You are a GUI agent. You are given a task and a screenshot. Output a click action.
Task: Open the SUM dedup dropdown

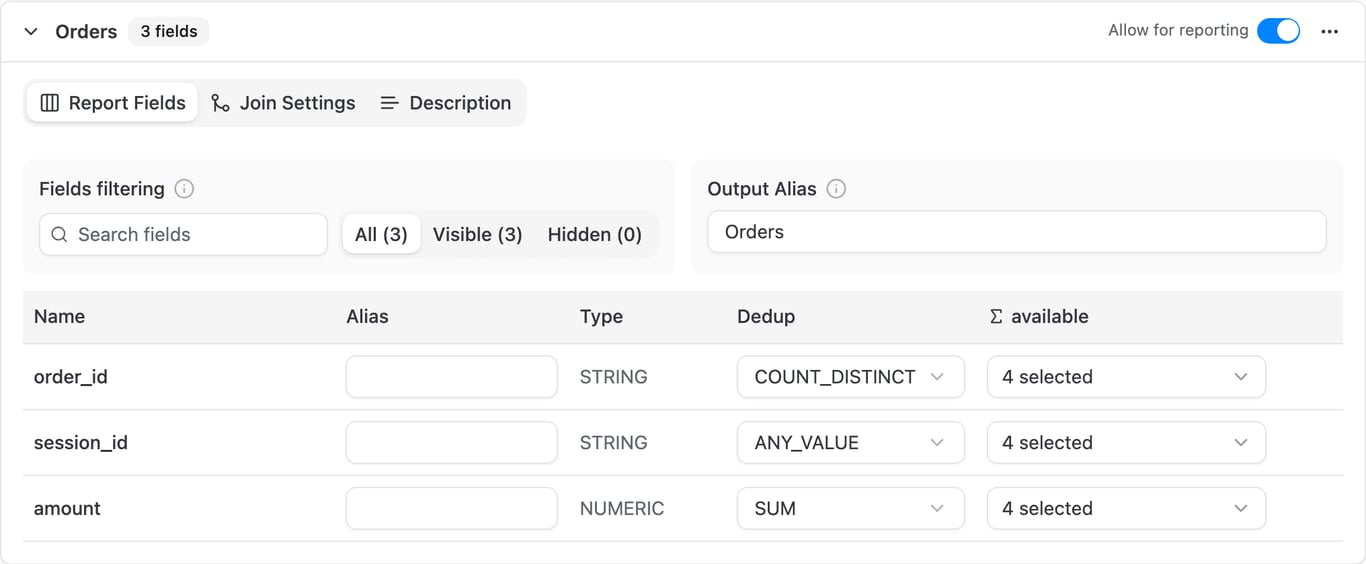(x=851, y=508)
